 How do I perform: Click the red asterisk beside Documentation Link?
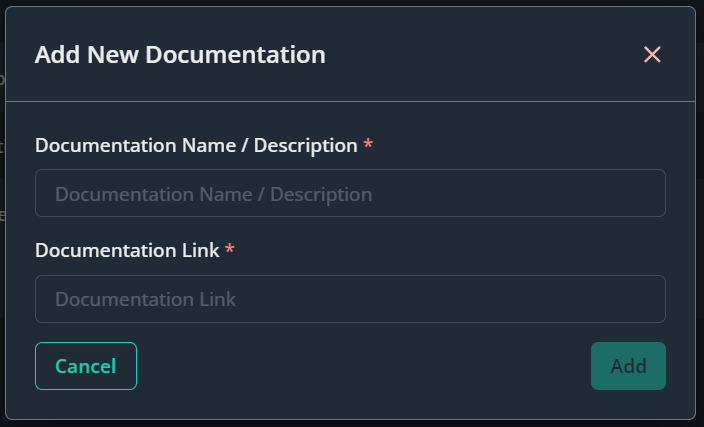tap(230, 249)
